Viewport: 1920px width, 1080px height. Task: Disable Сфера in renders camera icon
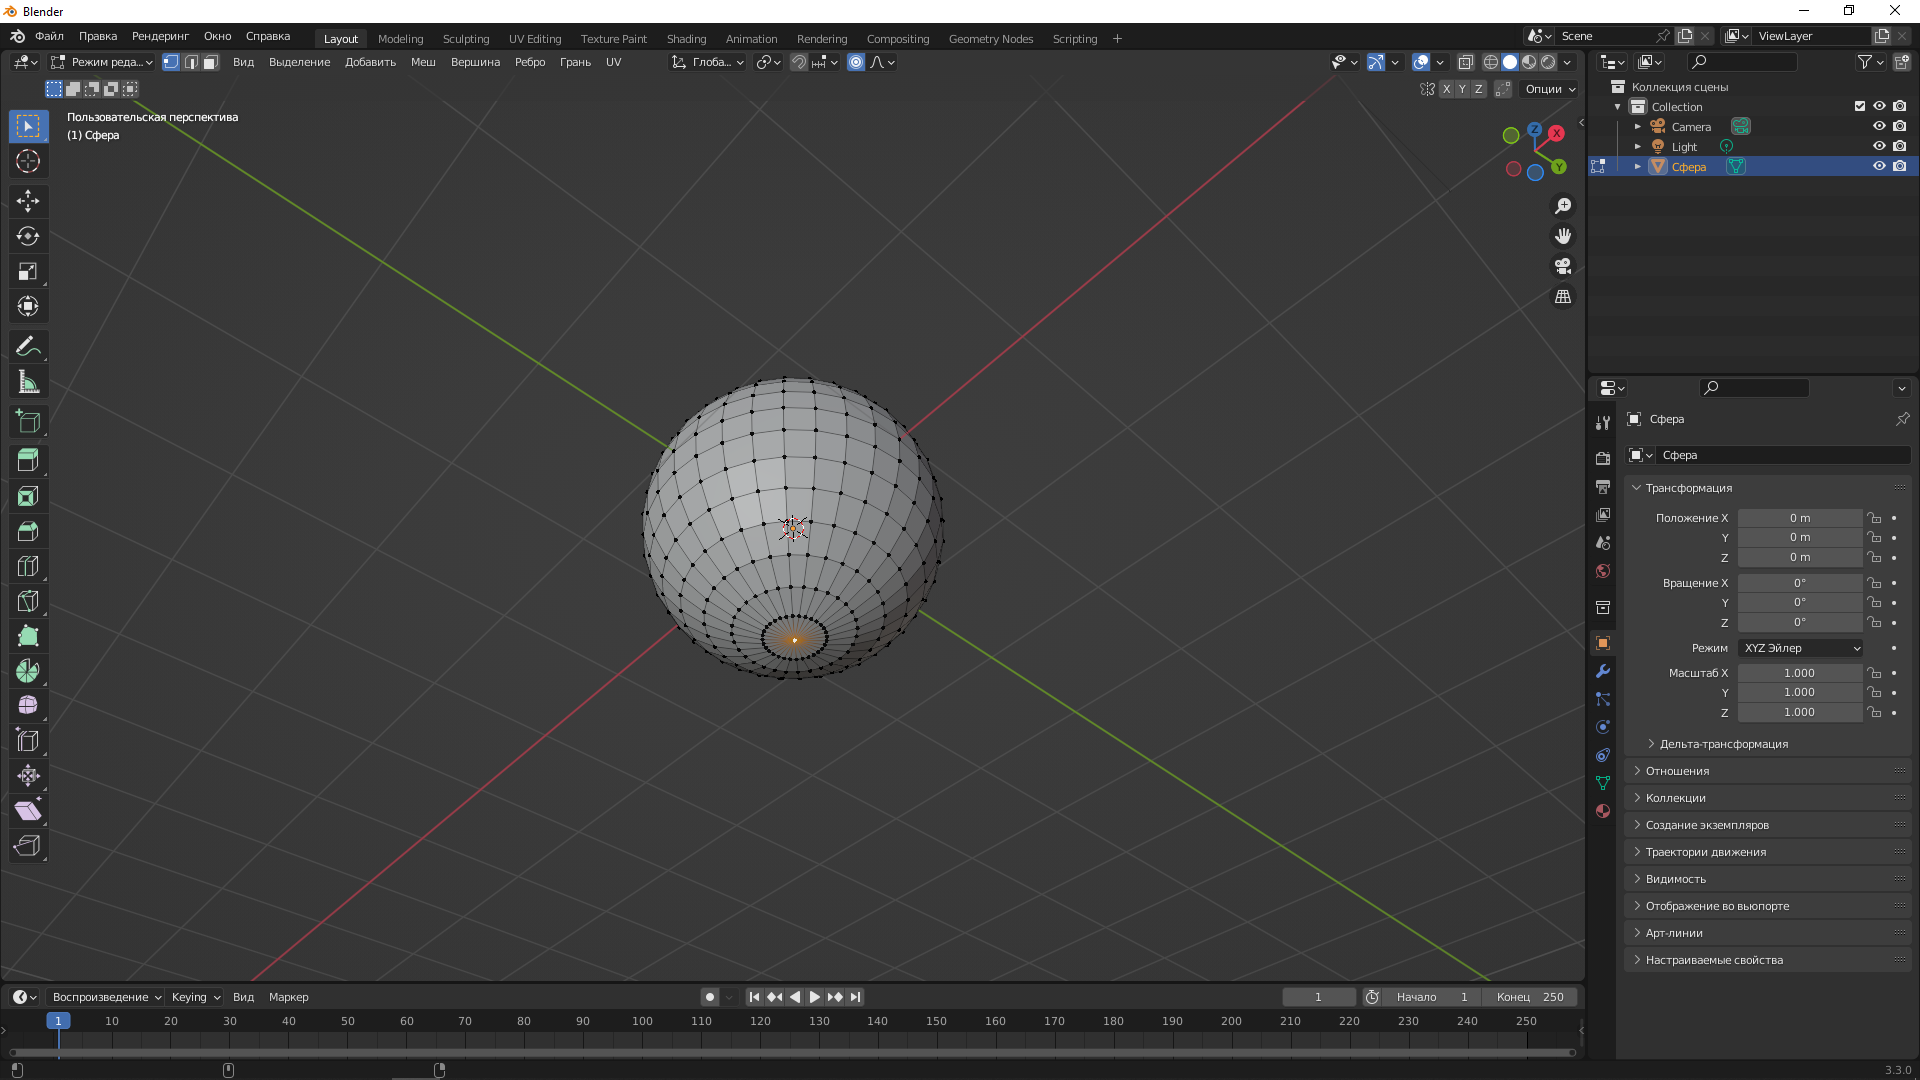(x=1900, y=166)
